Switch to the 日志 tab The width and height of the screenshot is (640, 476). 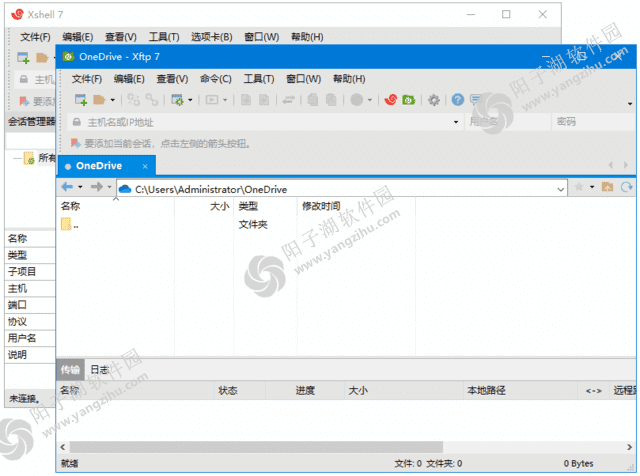100,369
